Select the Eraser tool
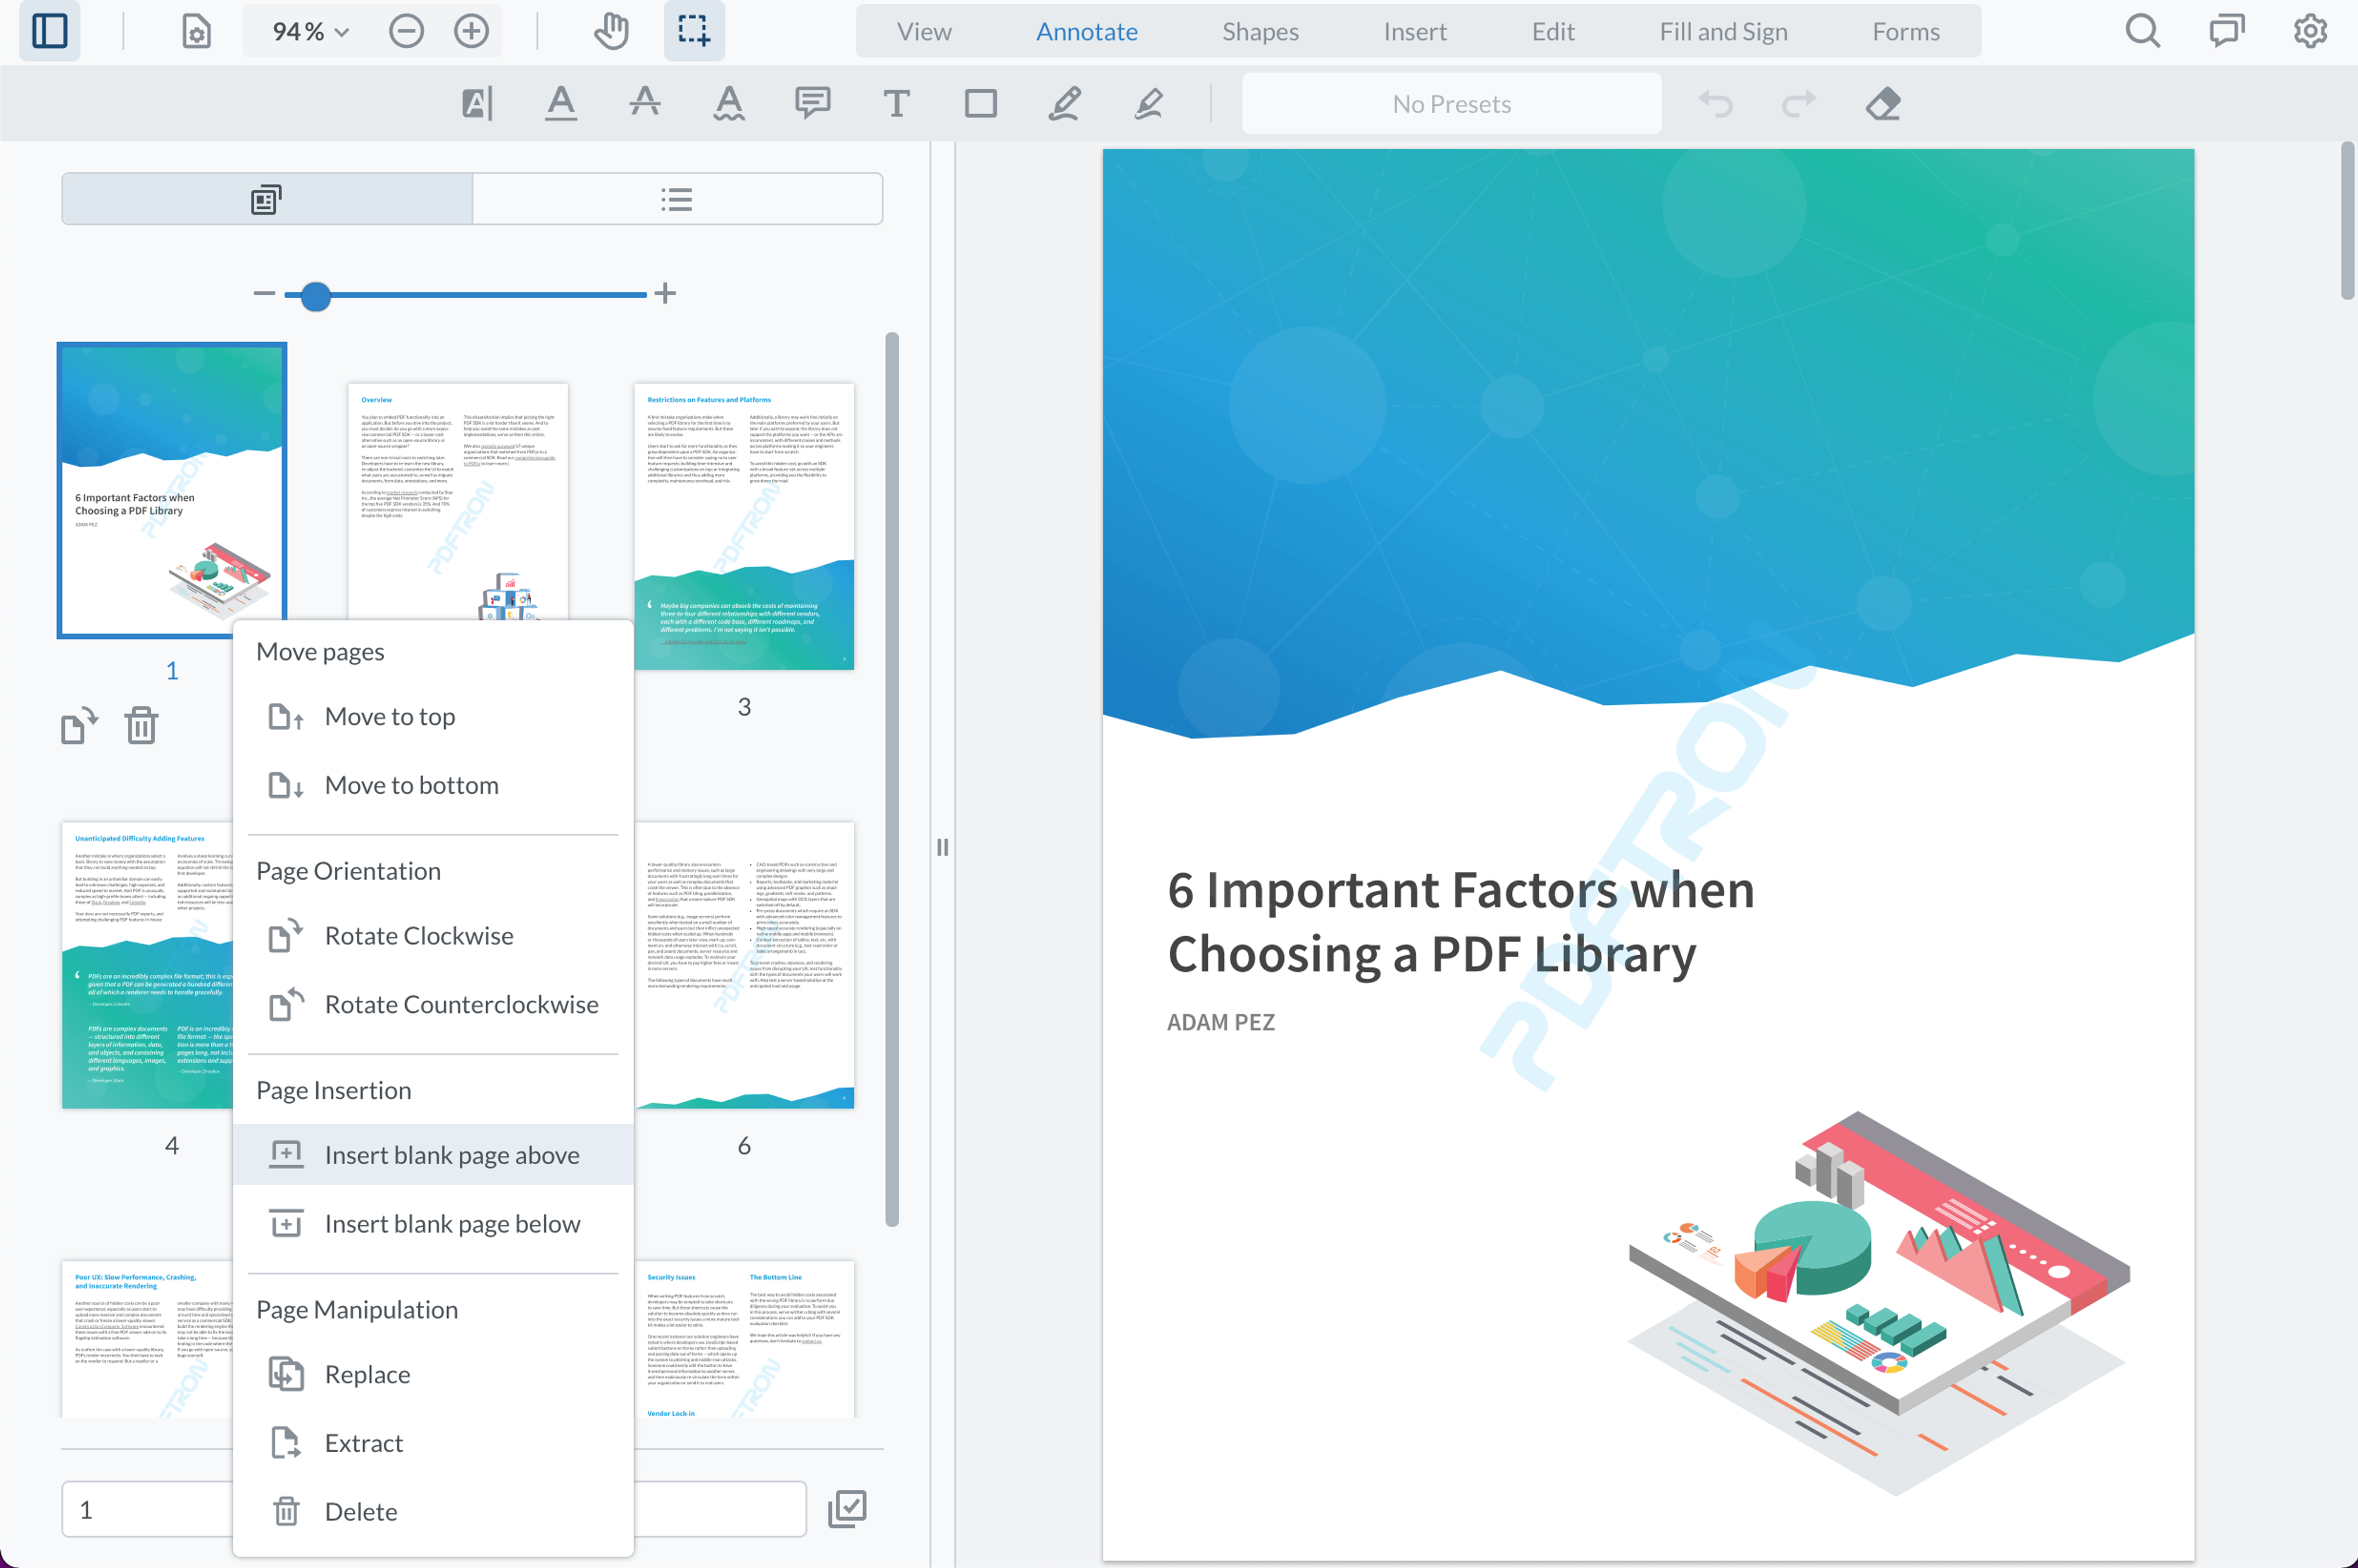Viewport: 2358px width, 1568px height. point(1882,104)
